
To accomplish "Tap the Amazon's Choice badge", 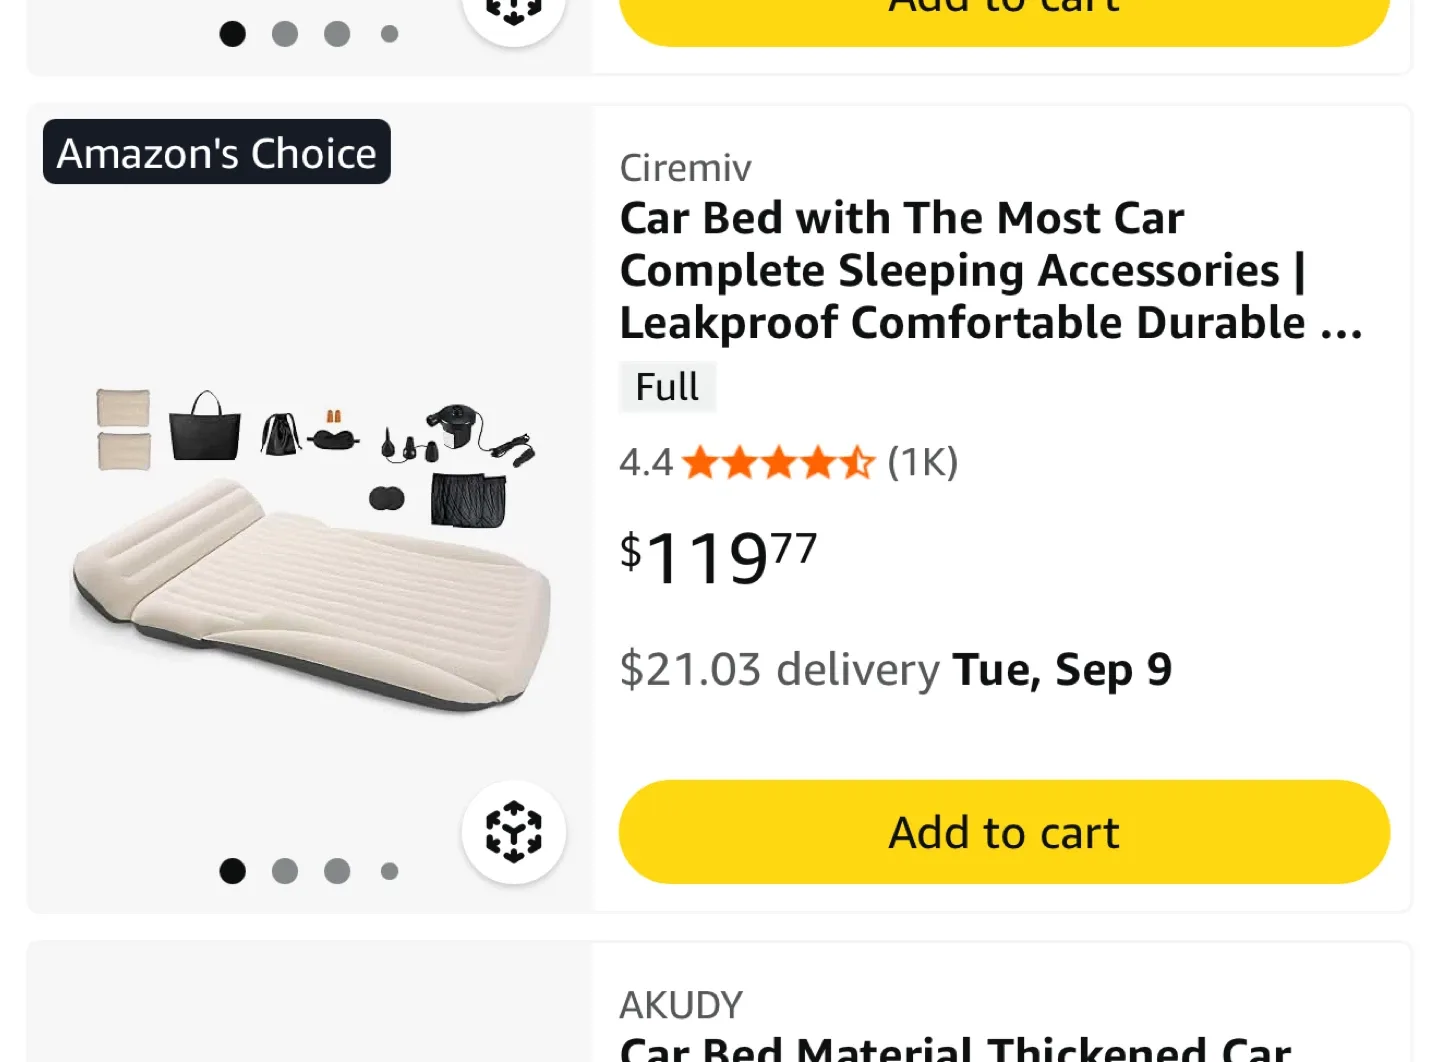I will pyautogui.click(x=216, y=152).
